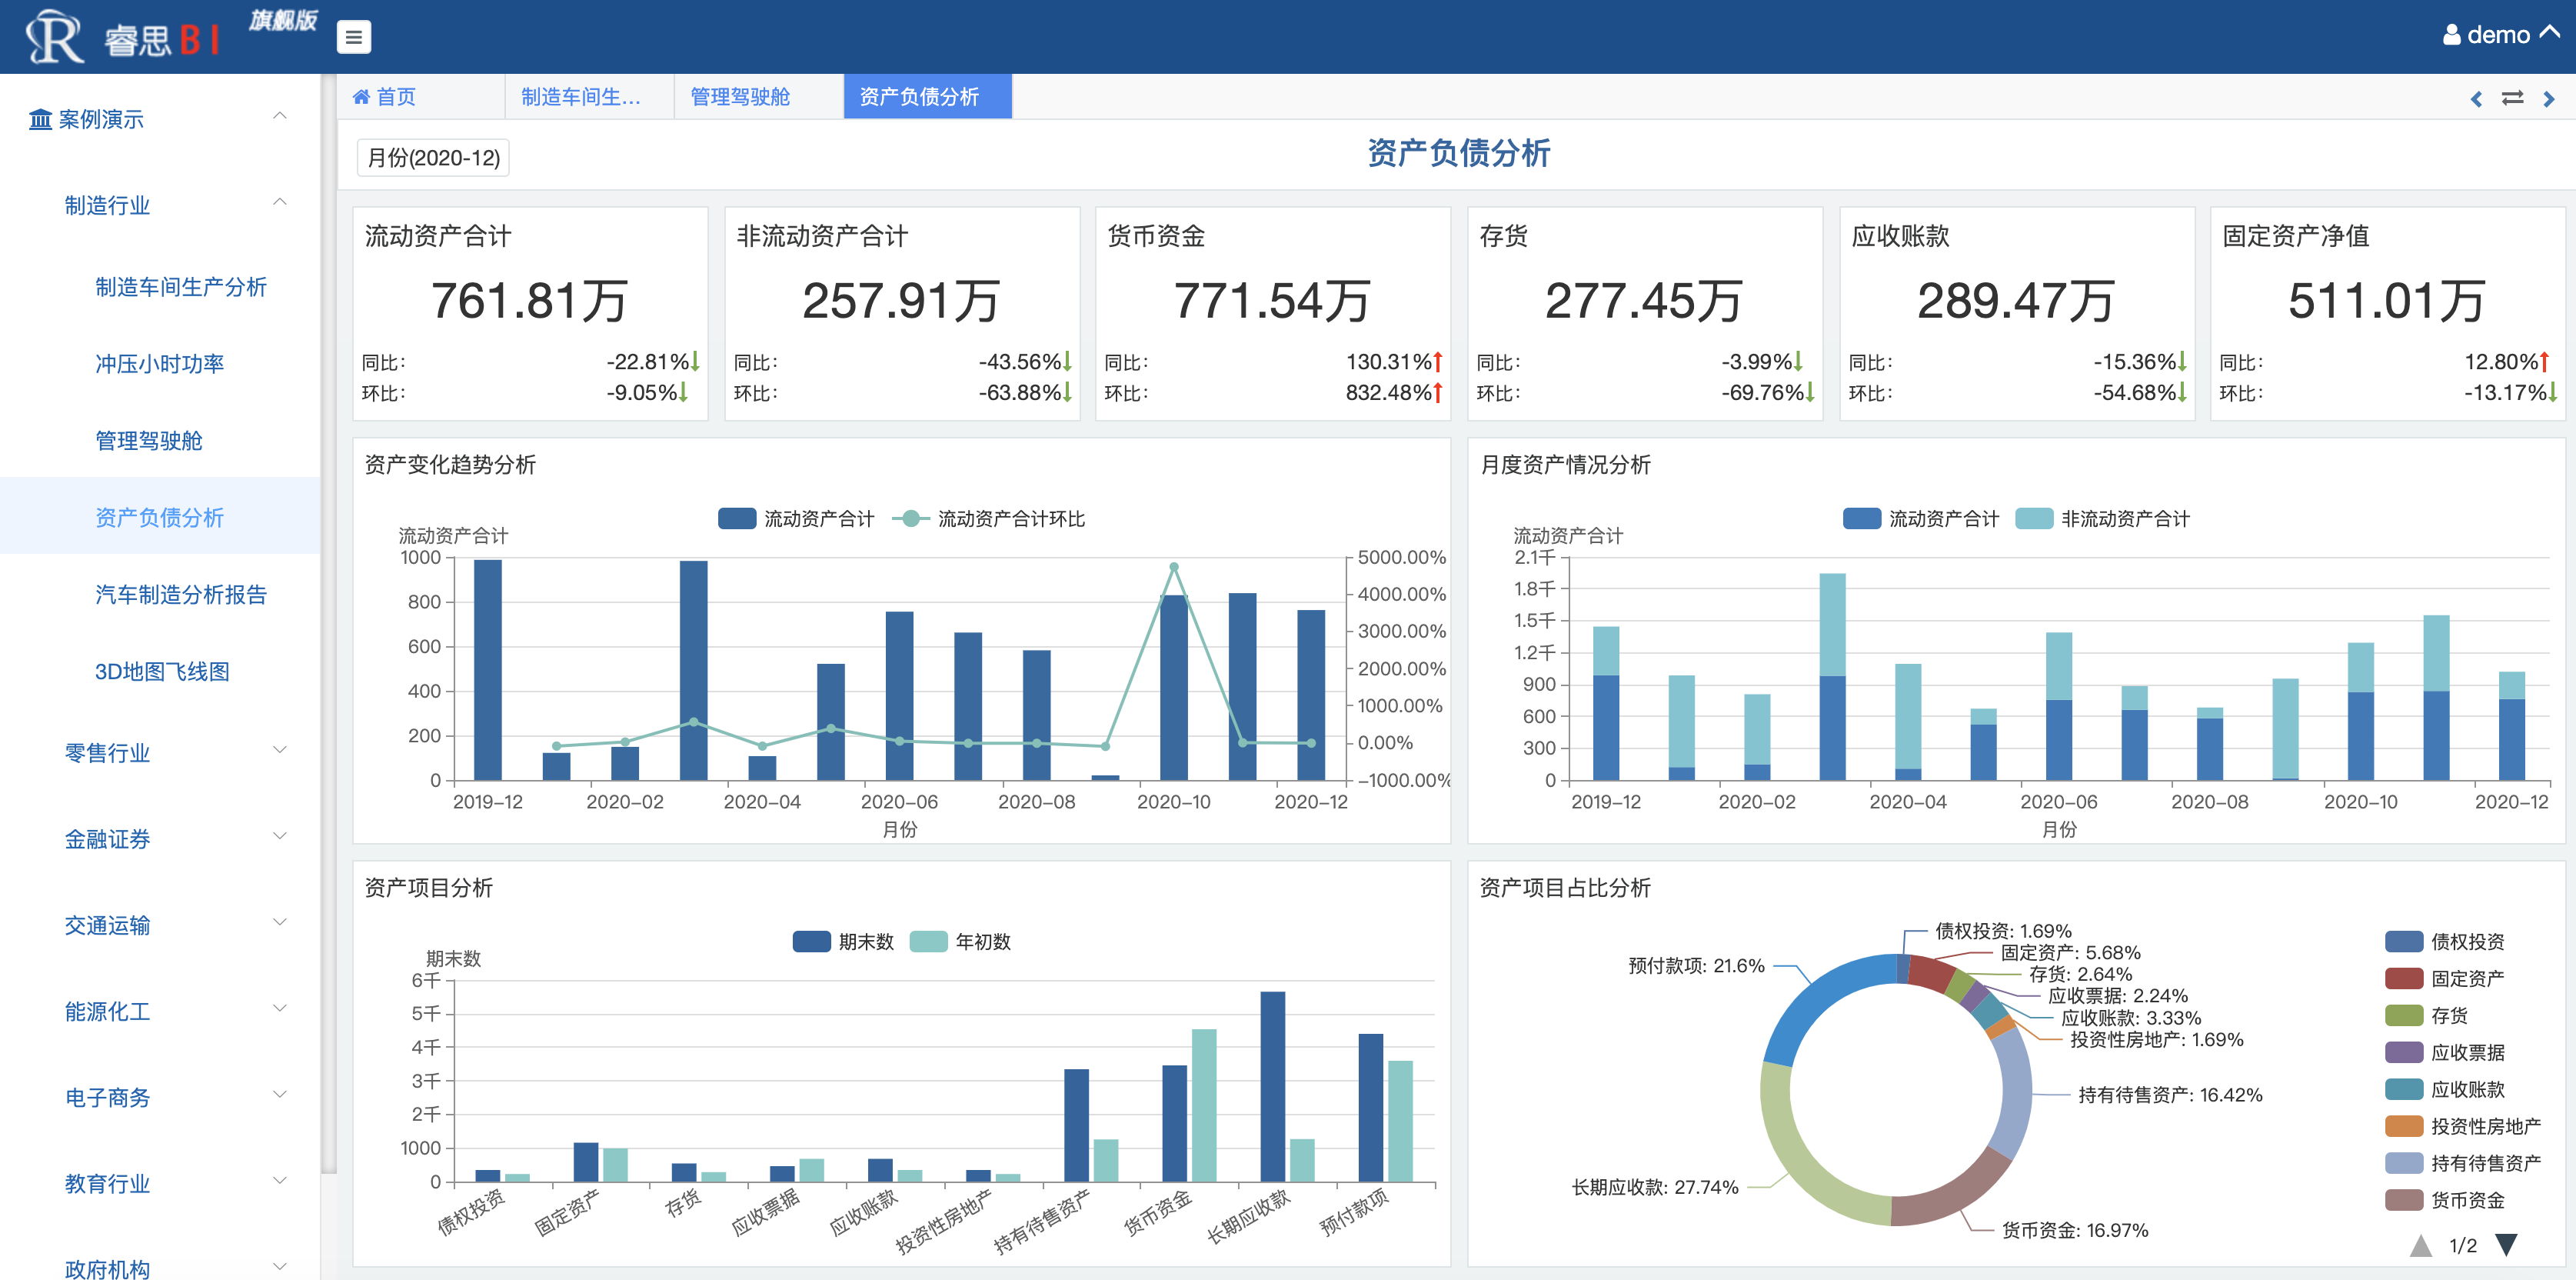Select the 资产负债分析 tab
This screenshot has height=1280, width=2576.
pos(928,97)
